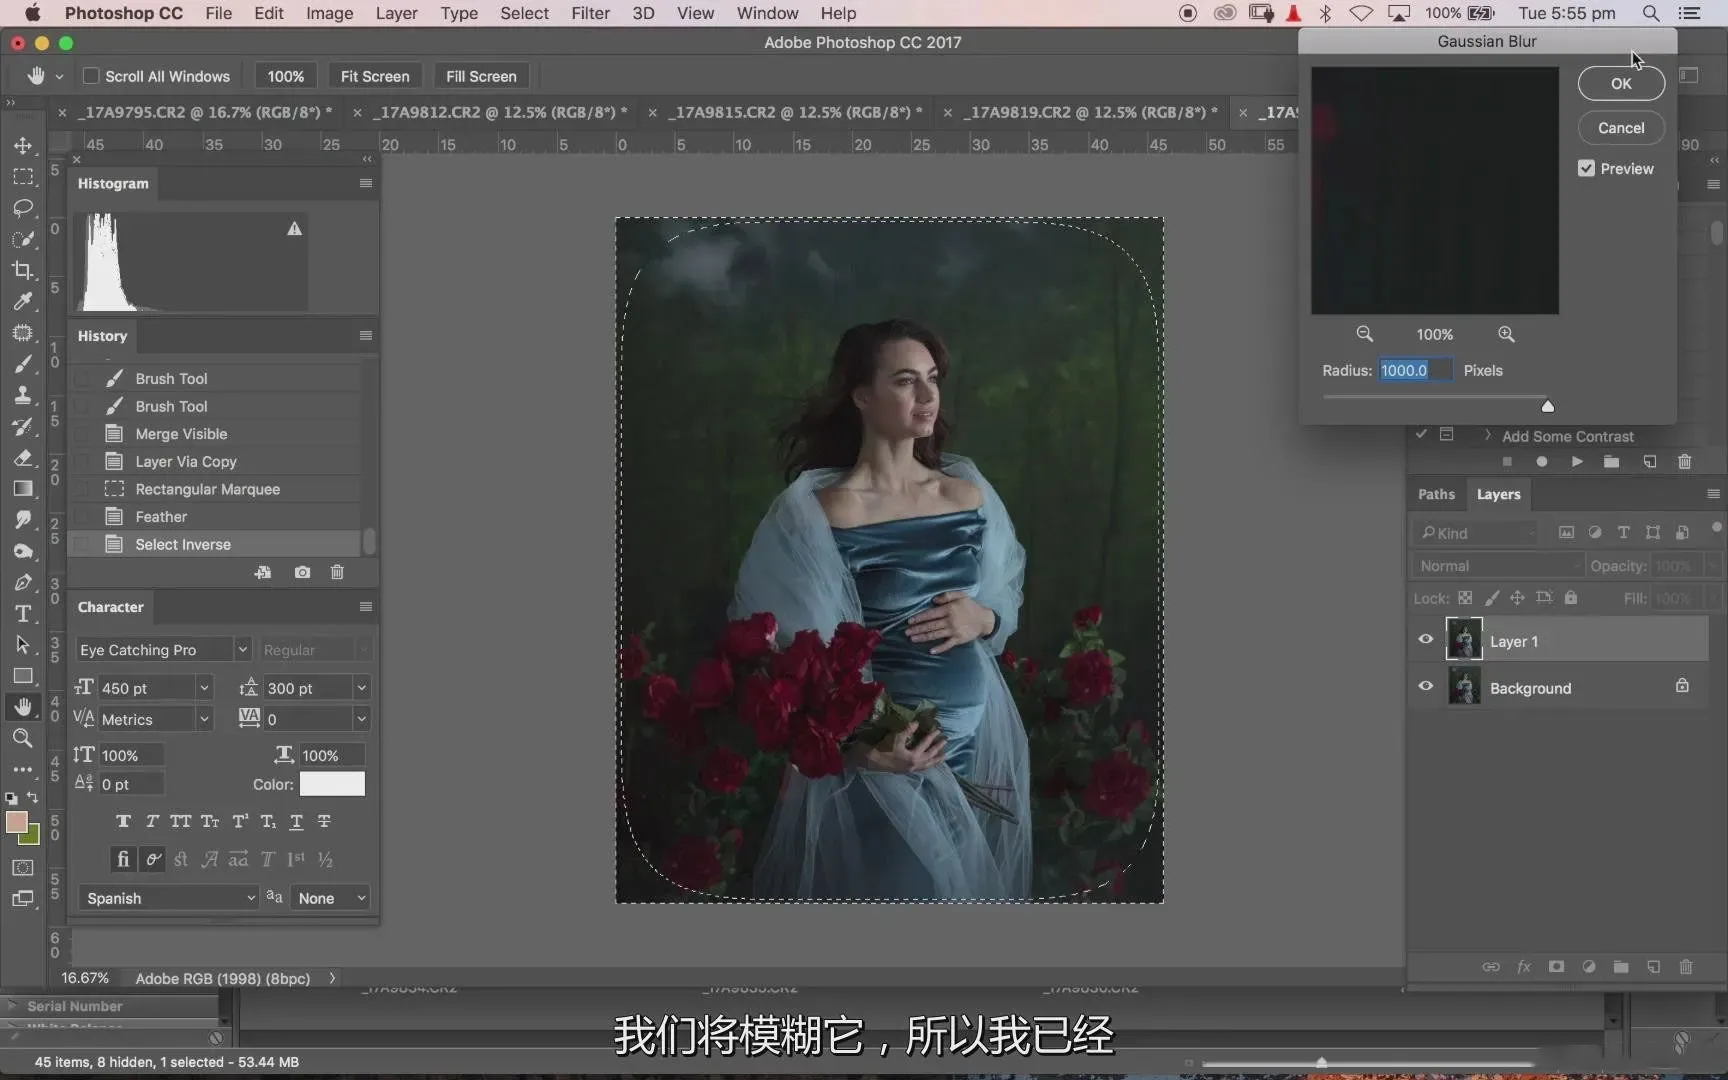The image size is (1728, 1080).
Task: Hide Layer 1 visibility eye
Action: click(x=1426, y=640)
